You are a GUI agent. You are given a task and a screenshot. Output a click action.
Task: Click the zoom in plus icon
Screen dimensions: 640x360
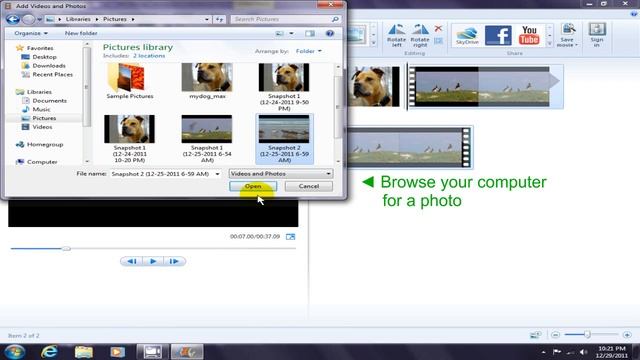tap(627, 335)
